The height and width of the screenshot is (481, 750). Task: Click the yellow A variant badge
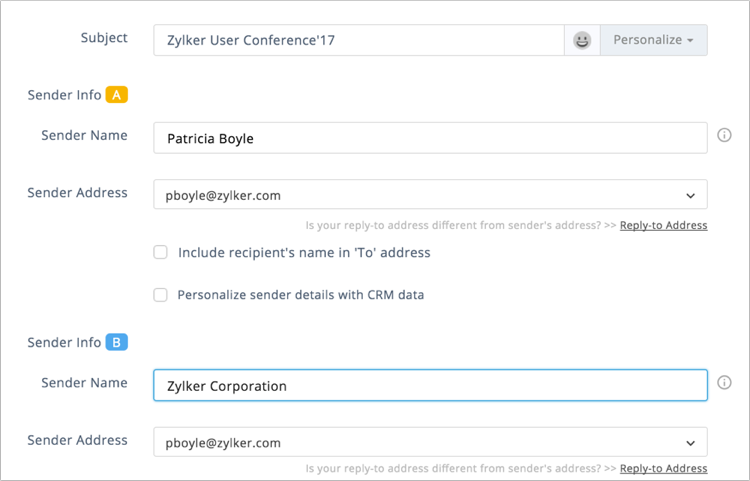[117, 95]
